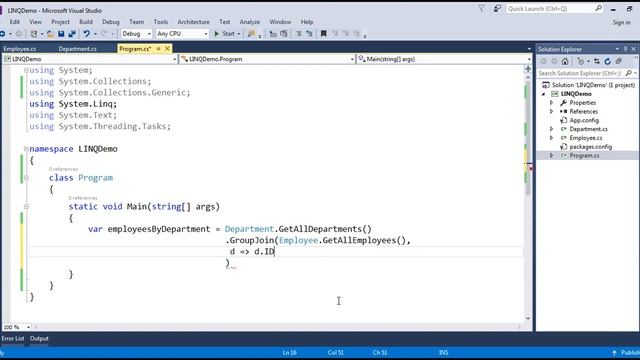Open the Output tab
Screen dimensions: 640x360
tap(39, 338)
